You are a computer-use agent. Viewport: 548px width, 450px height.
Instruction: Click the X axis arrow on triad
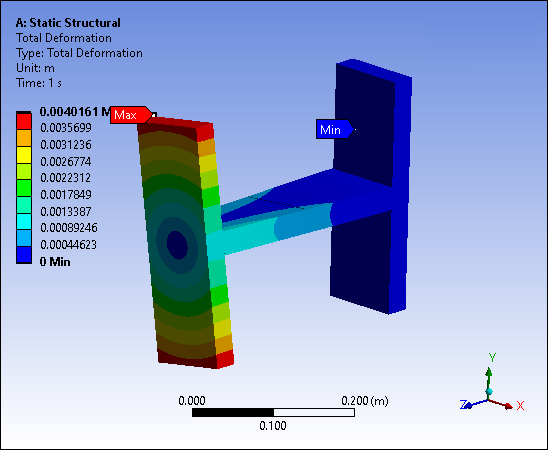503,404
